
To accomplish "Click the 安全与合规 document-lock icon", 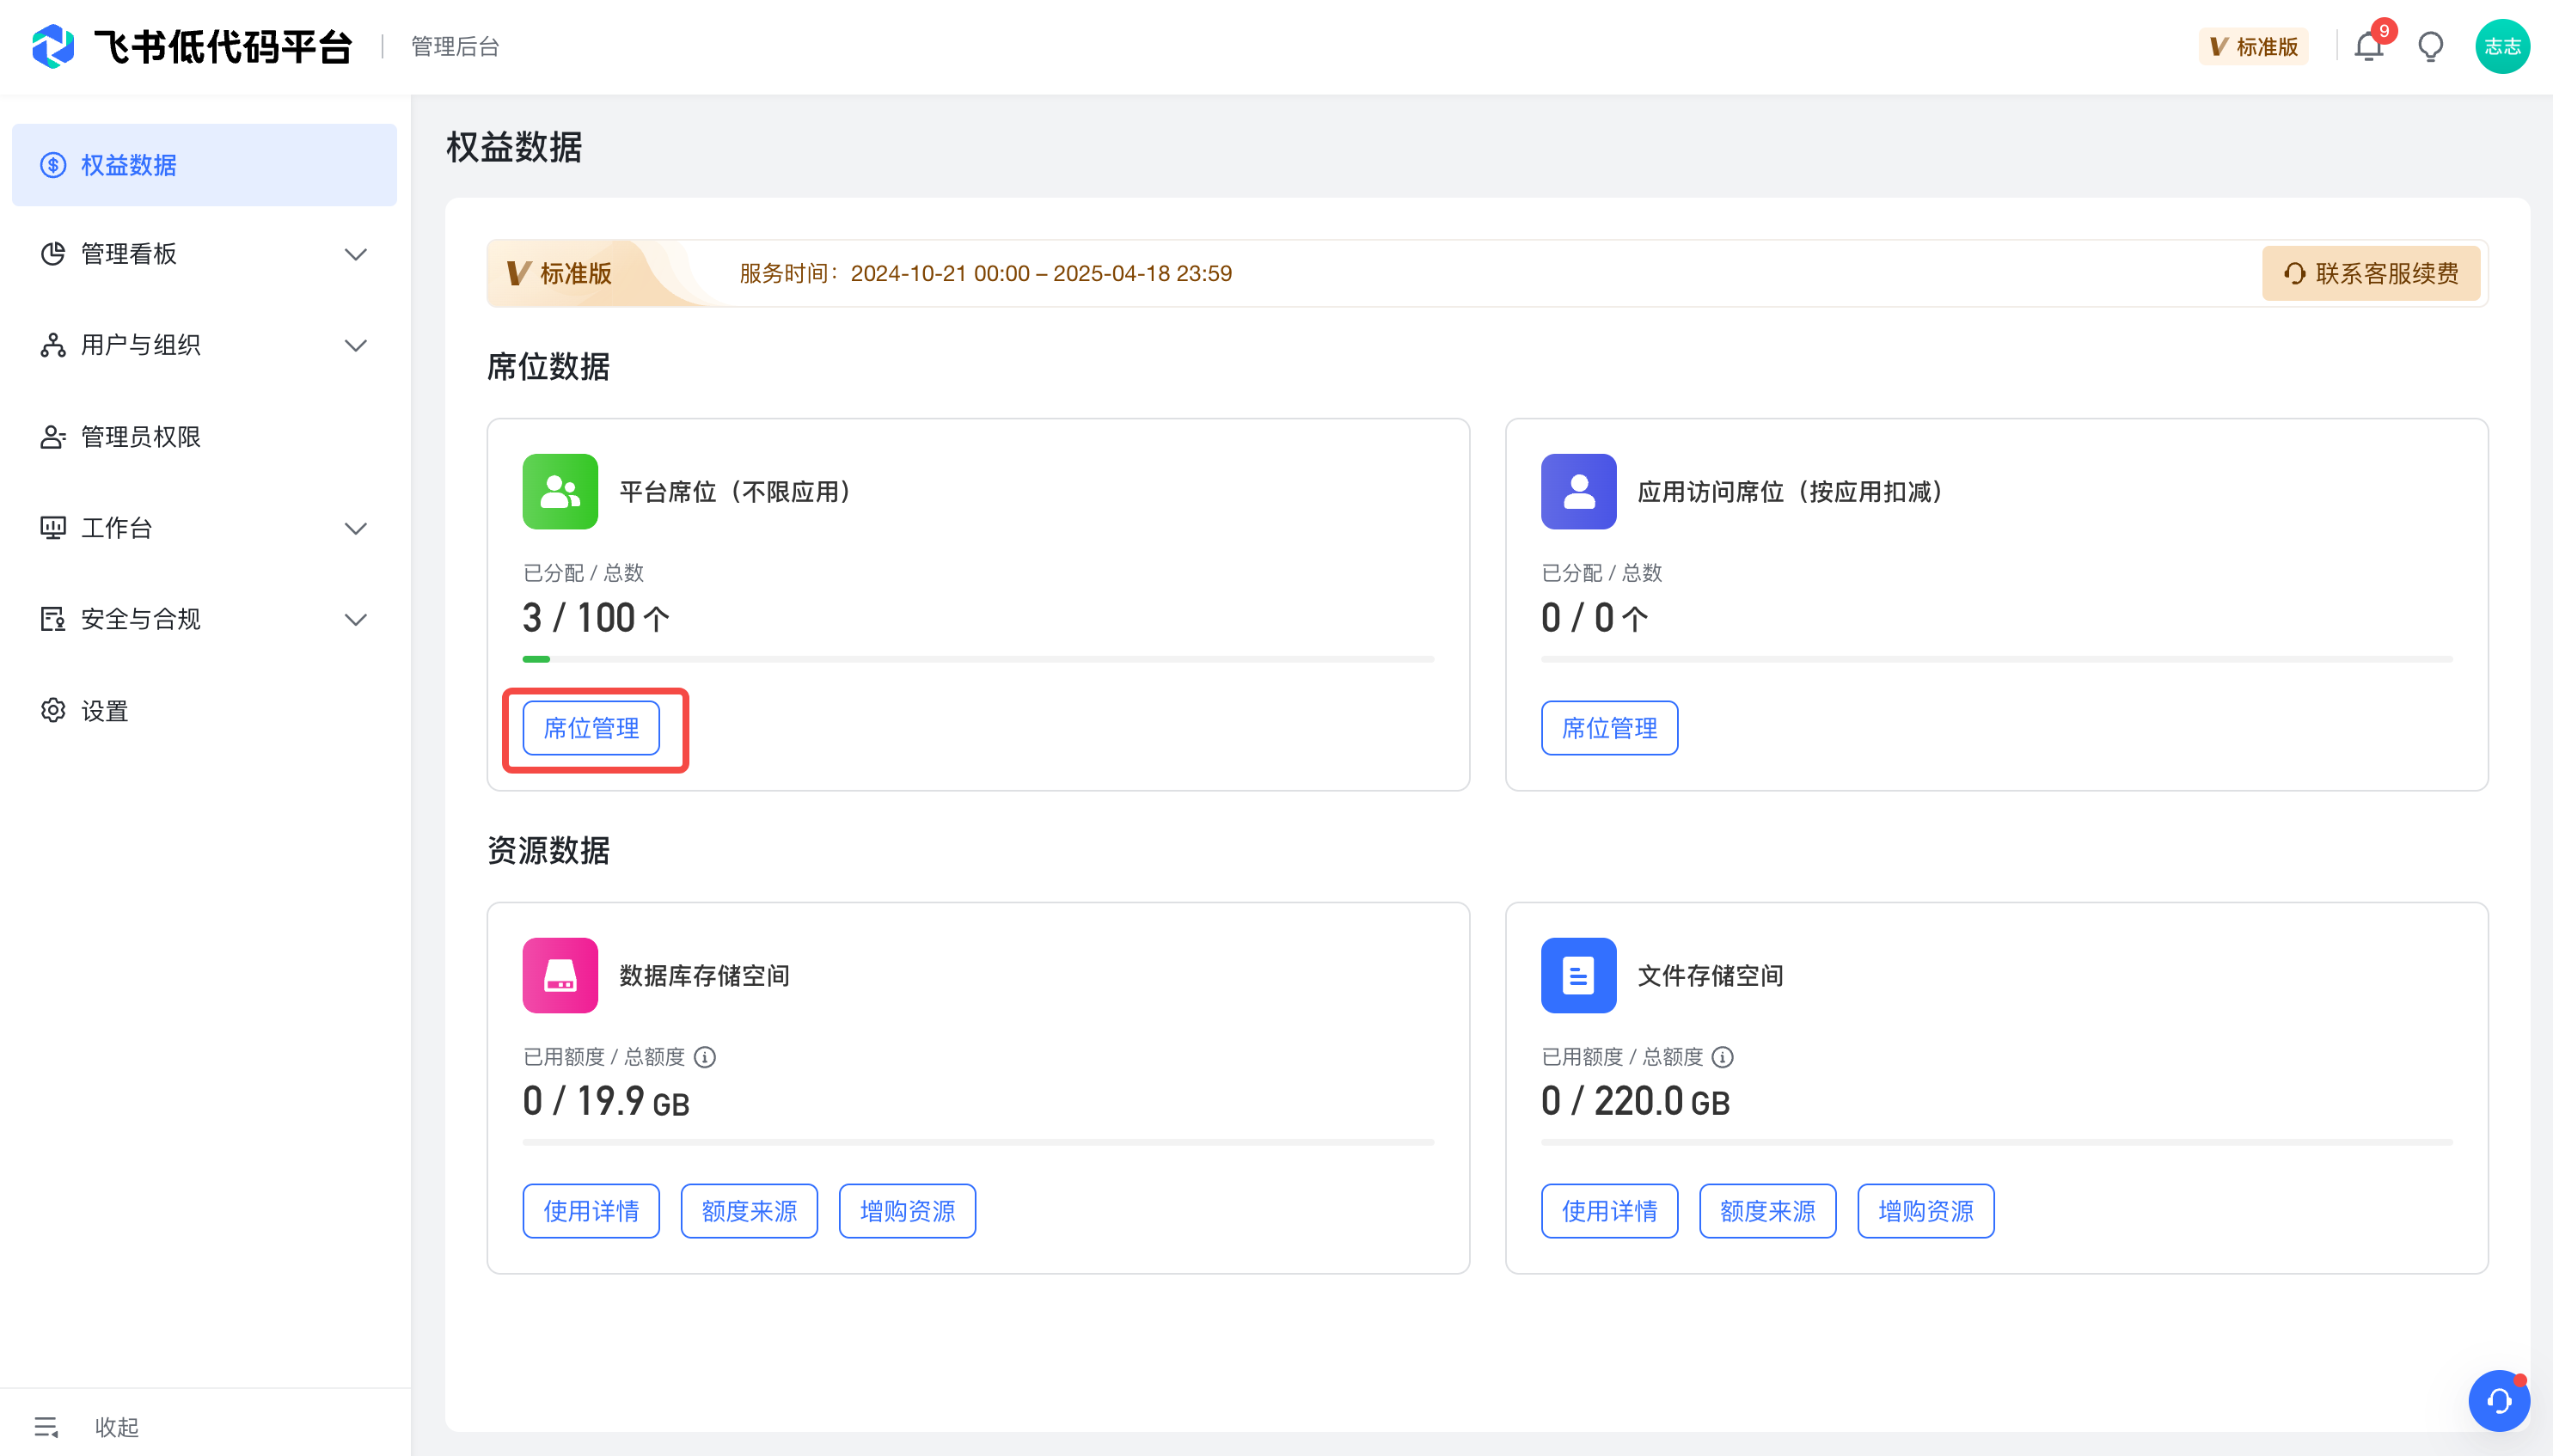I will point(53,619).
